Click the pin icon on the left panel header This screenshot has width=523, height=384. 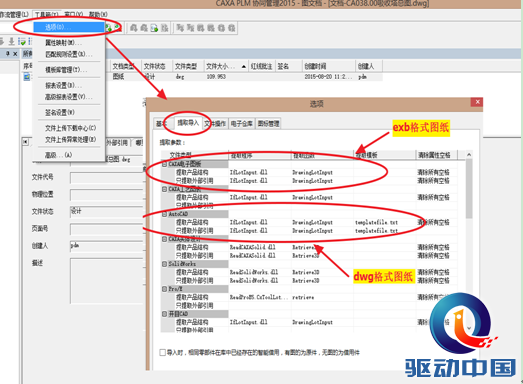tap(8, 53)
